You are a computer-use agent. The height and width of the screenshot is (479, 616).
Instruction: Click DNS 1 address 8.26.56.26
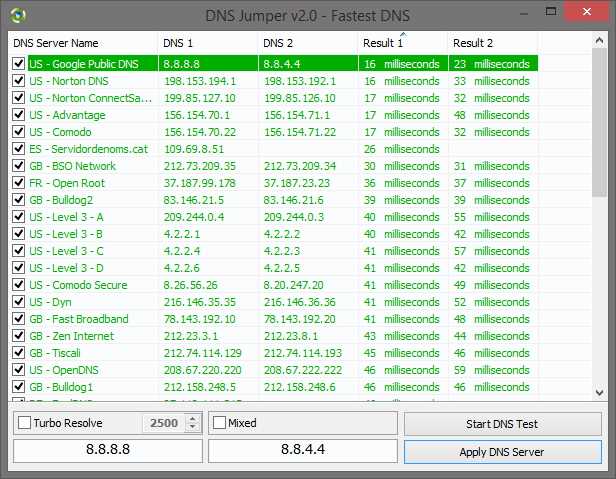[x=191, y=285]
